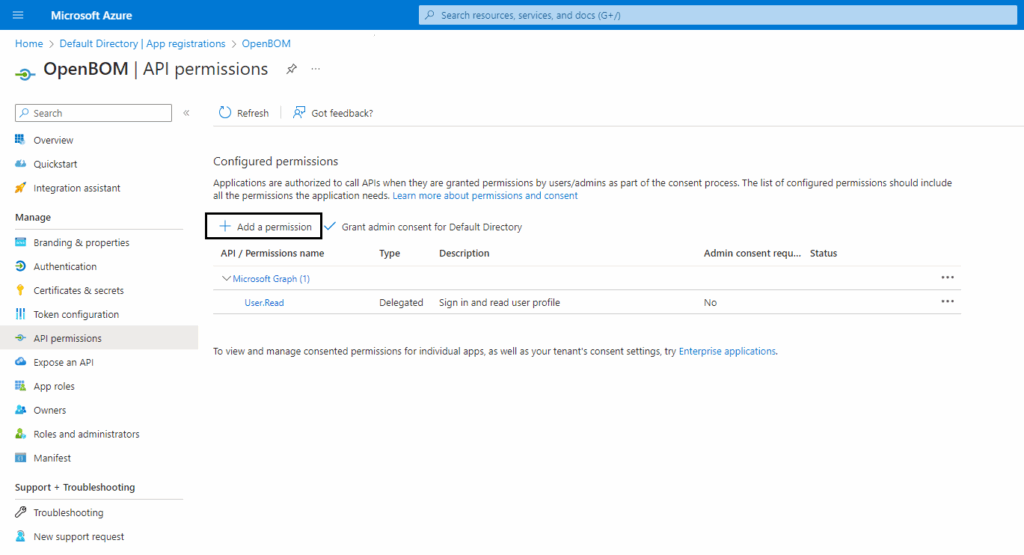Pin the OpenBOM API permissions blade

[291, 69]
